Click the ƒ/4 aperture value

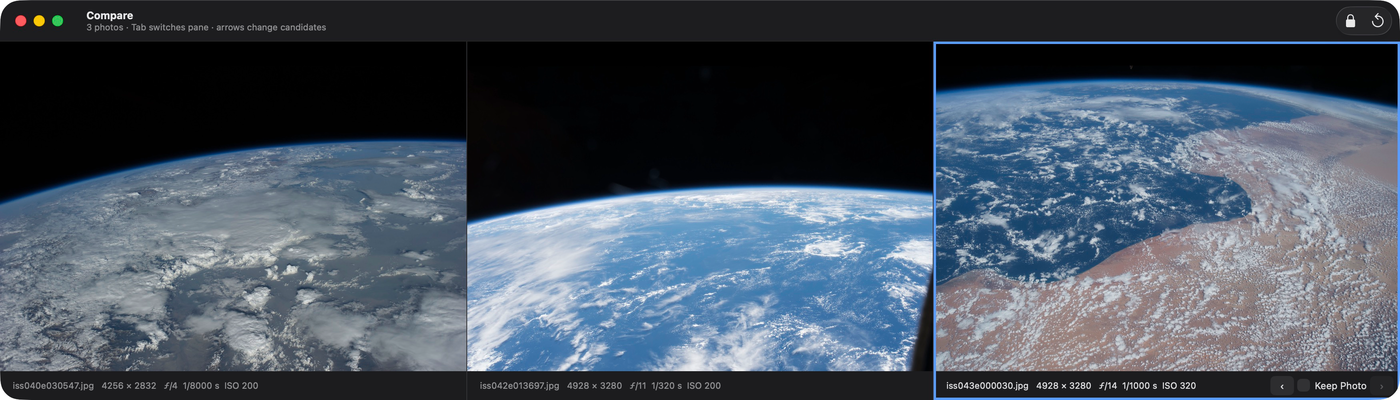pos(170,386)
